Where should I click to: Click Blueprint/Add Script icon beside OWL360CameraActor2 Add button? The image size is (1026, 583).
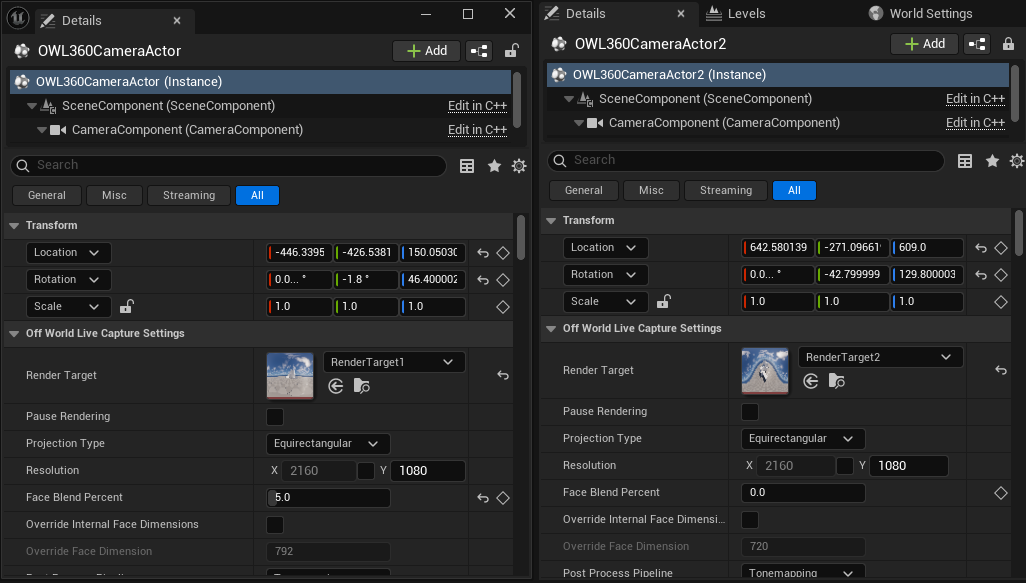(x=977, y=44)
